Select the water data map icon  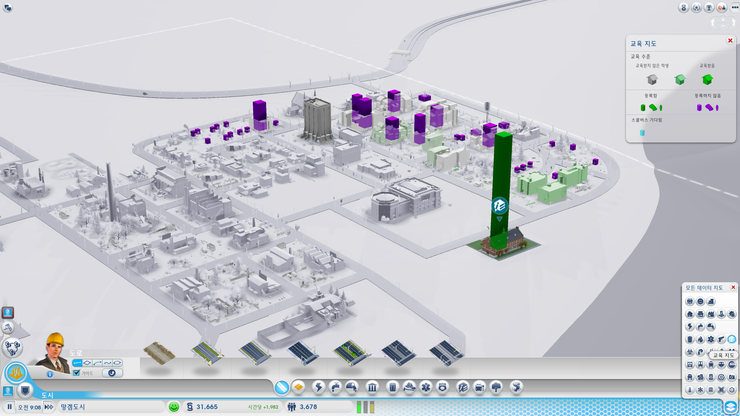[x=700, y=326]
